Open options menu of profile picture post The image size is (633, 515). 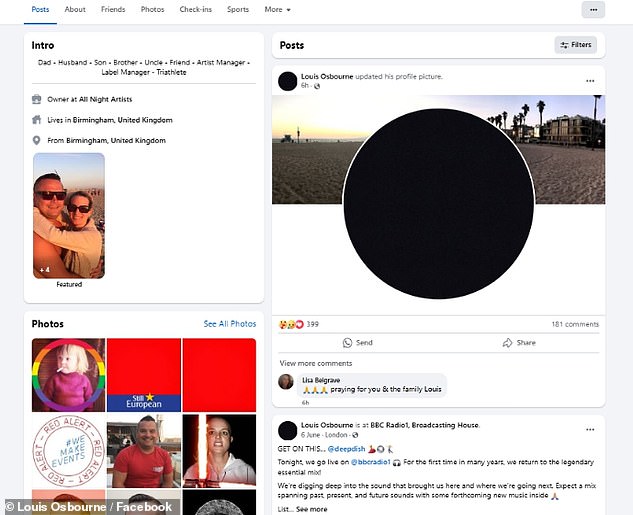590,81
